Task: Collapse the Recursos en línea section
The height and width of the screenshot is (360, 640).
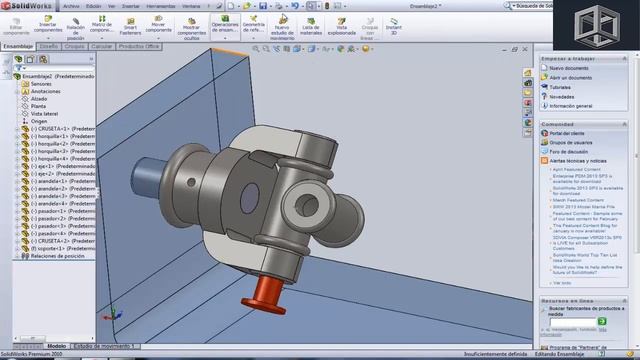Action: point(624,301)
